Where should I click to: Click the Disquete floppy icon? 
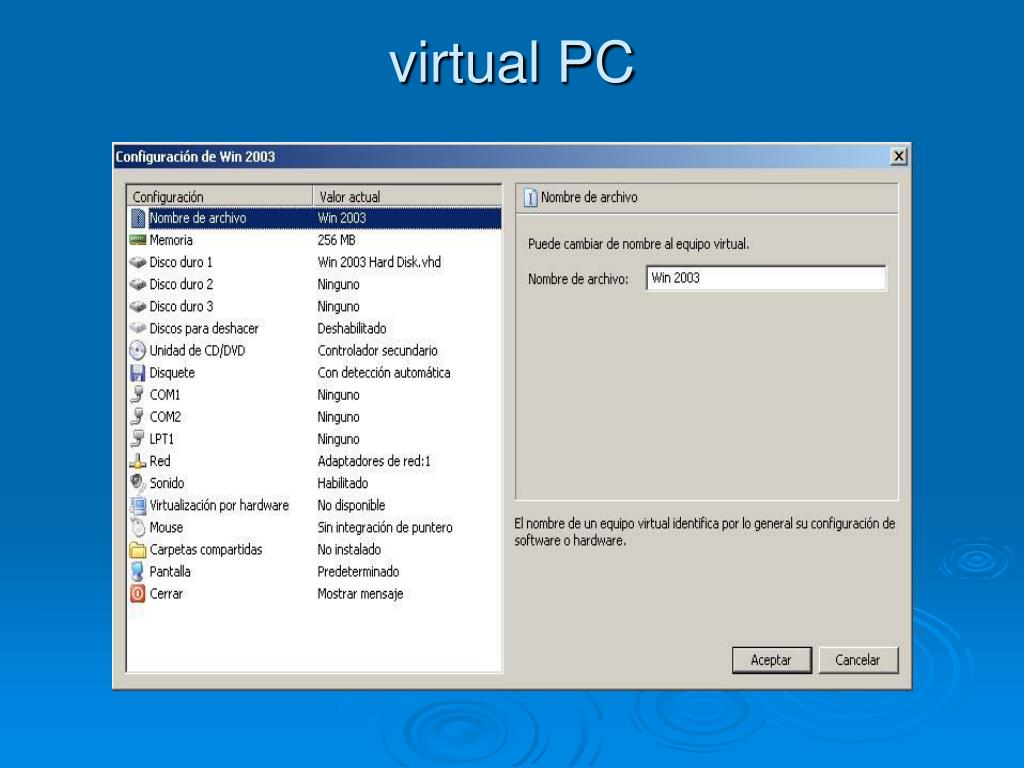[138, 373]
